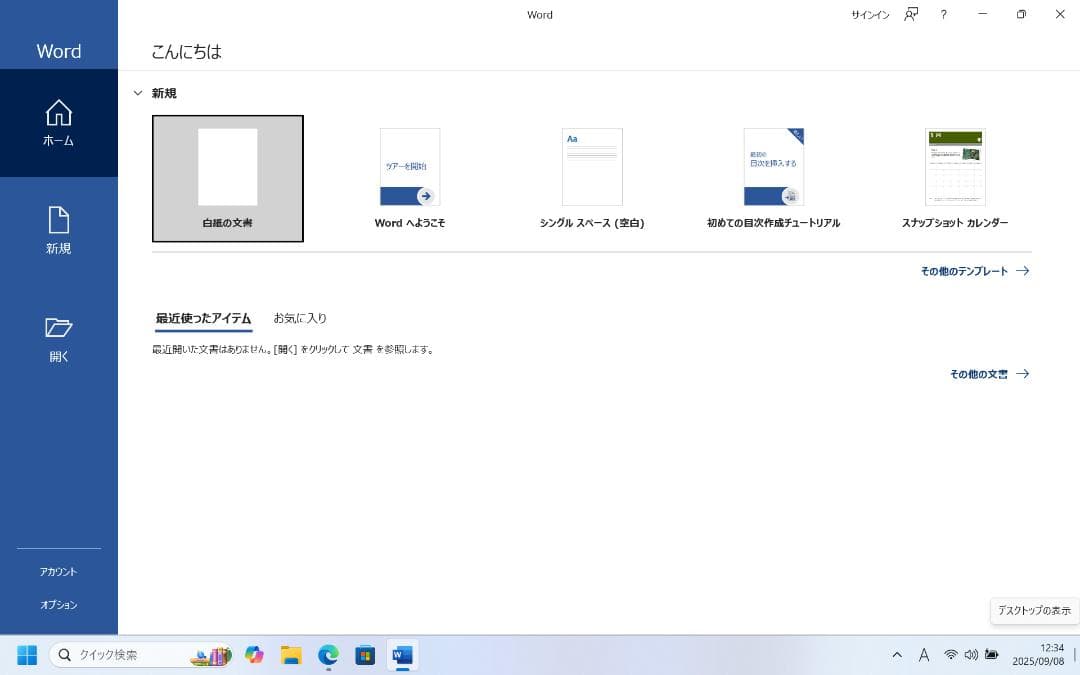This screenshot has width=1080, height=675.
Task: Open Word オプション from the sidebar
Action: coord(58,604)
